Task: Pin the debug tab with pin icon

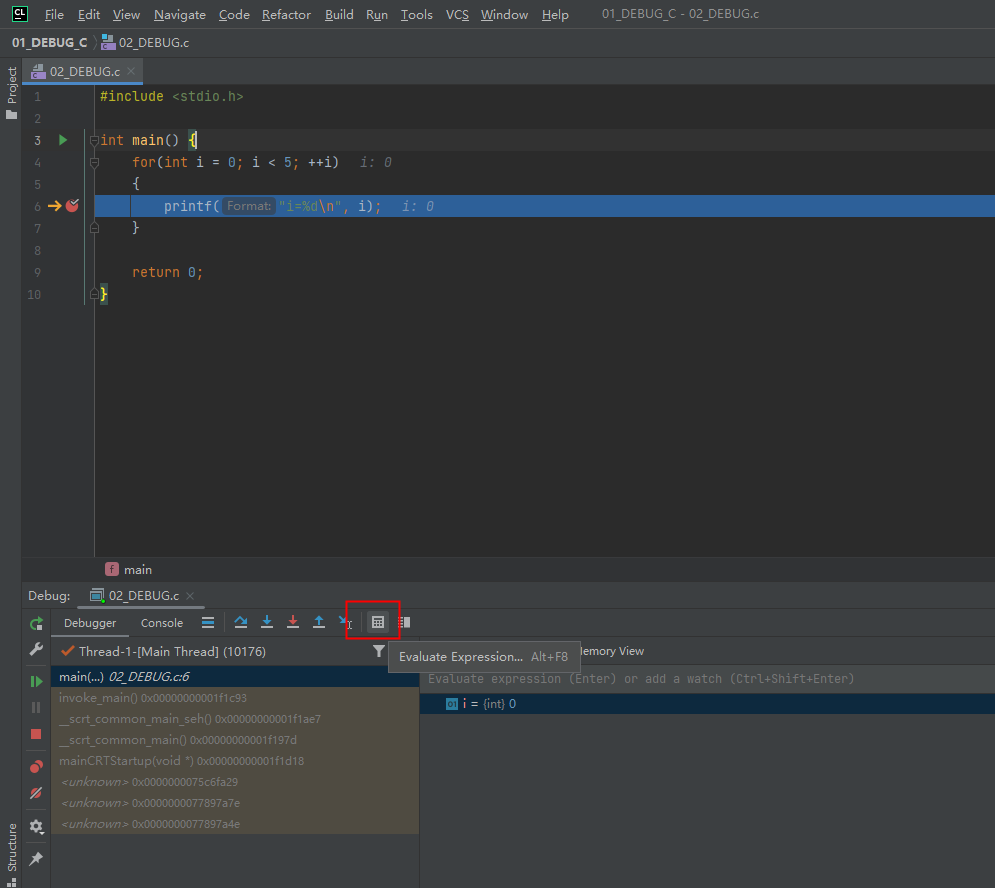Action: coord(36,859)
